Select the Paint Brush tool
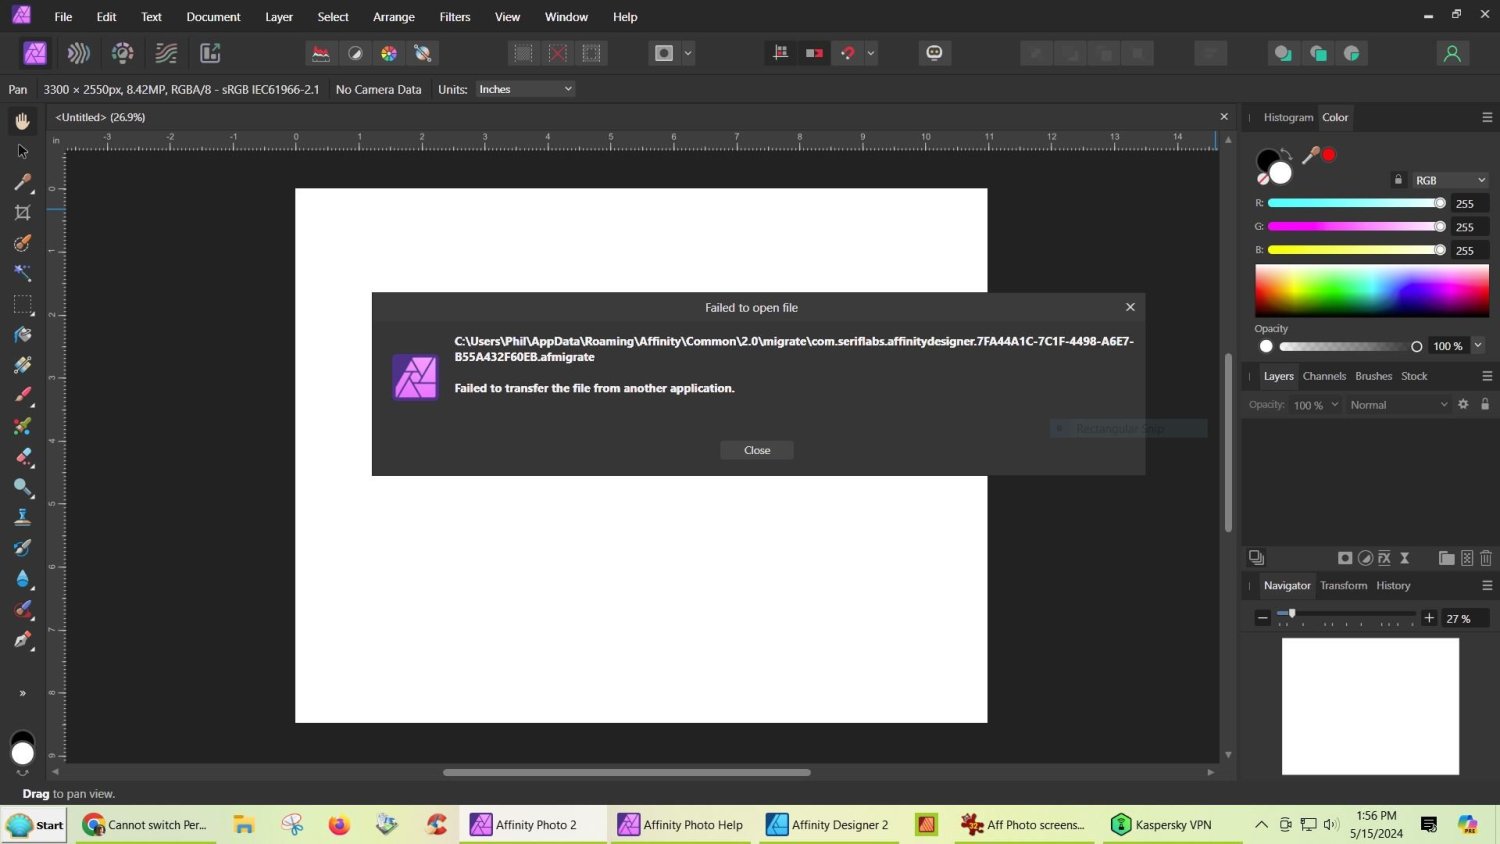This screenshot has height=844, width=1500. click(x=22, y=396)
